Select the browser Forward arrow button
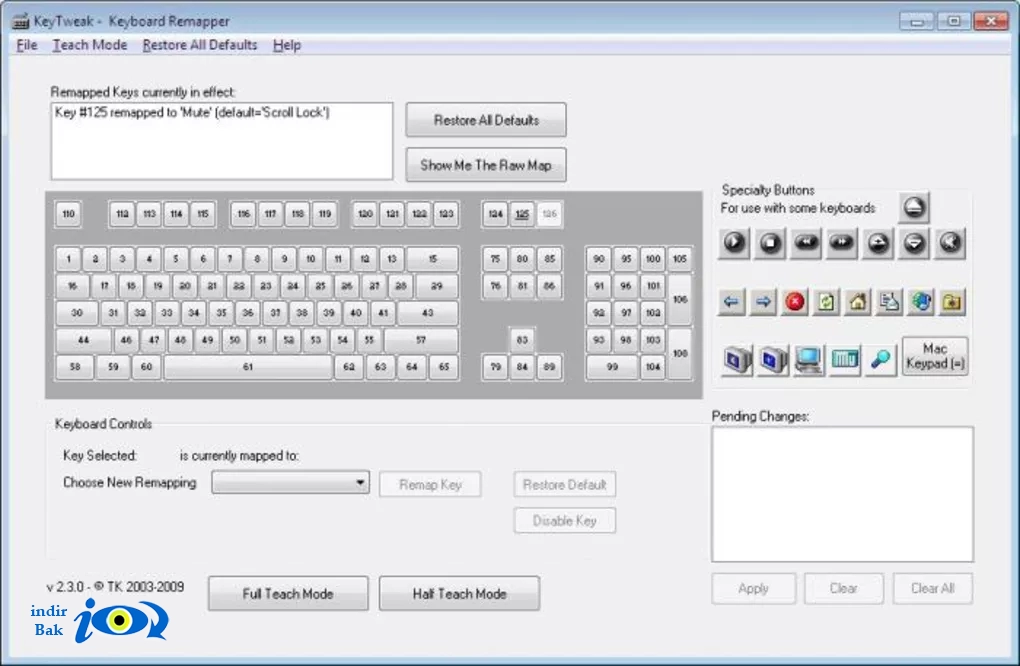 tap(763, 302)
